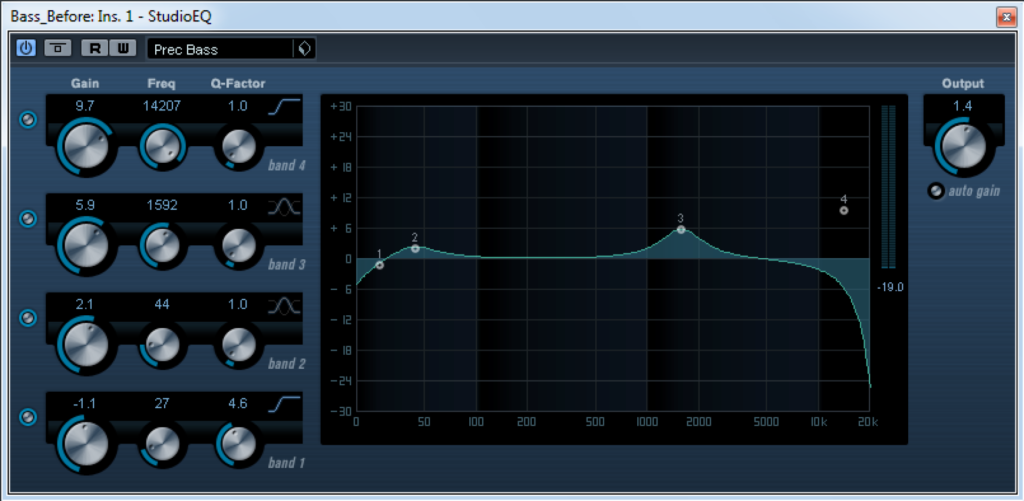Close the StudioEQ plugin window

tap(1005, 16)
